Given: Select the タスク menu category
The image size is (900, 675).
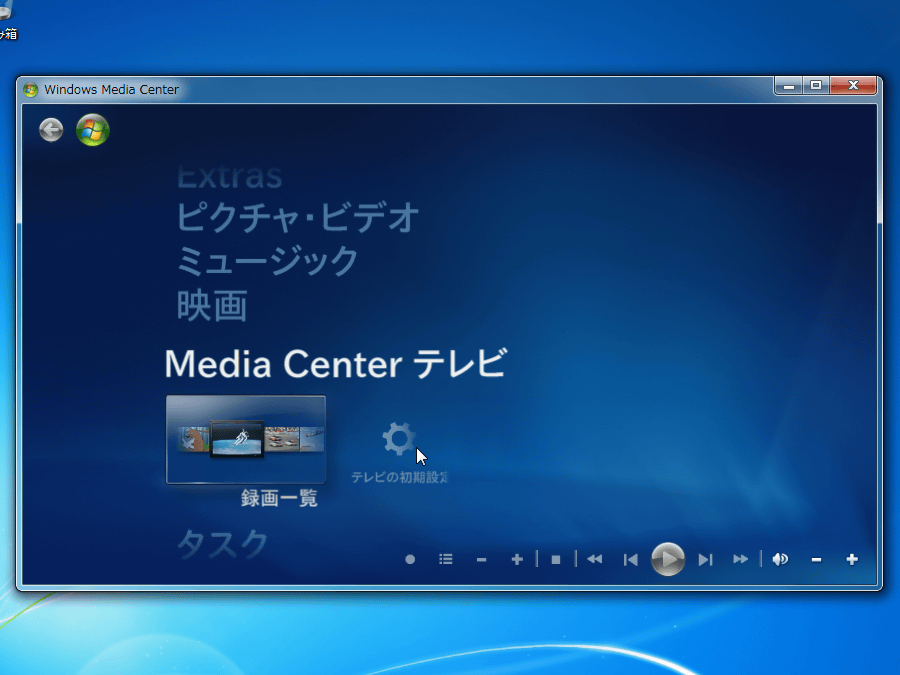Looking at the screenshot, I should tap(223, 544).
